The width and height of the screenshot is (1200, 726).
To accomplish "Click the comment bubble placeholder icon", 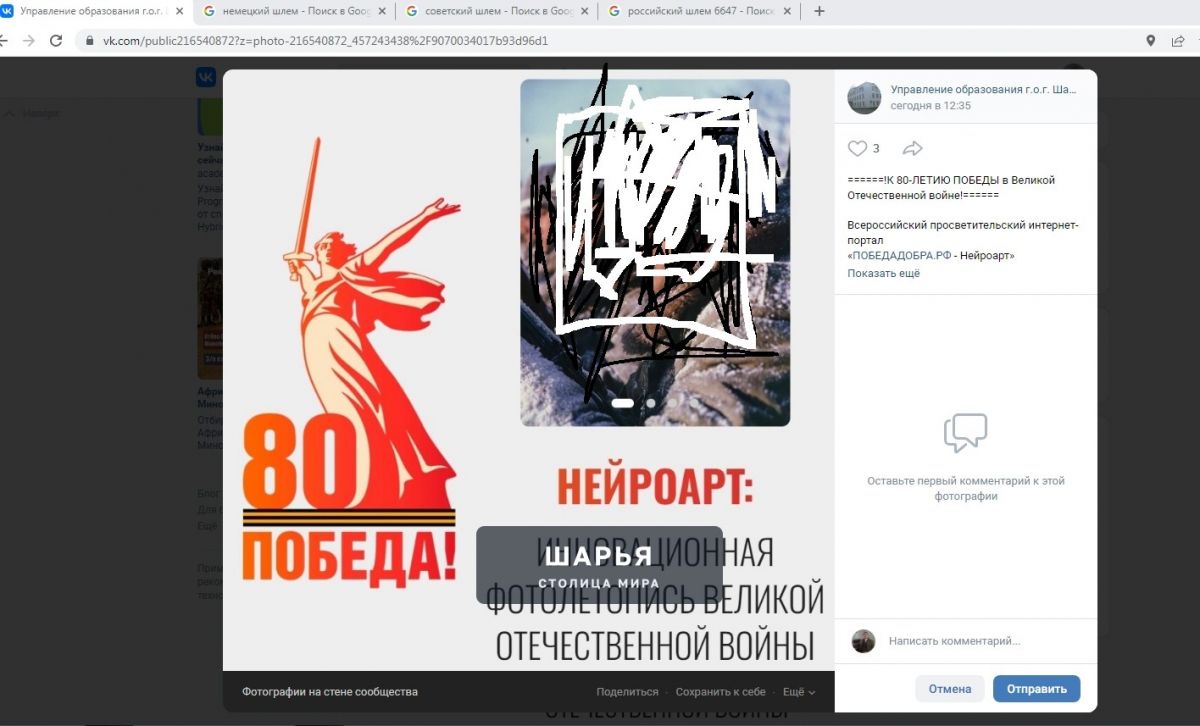I will coord(965,433).
